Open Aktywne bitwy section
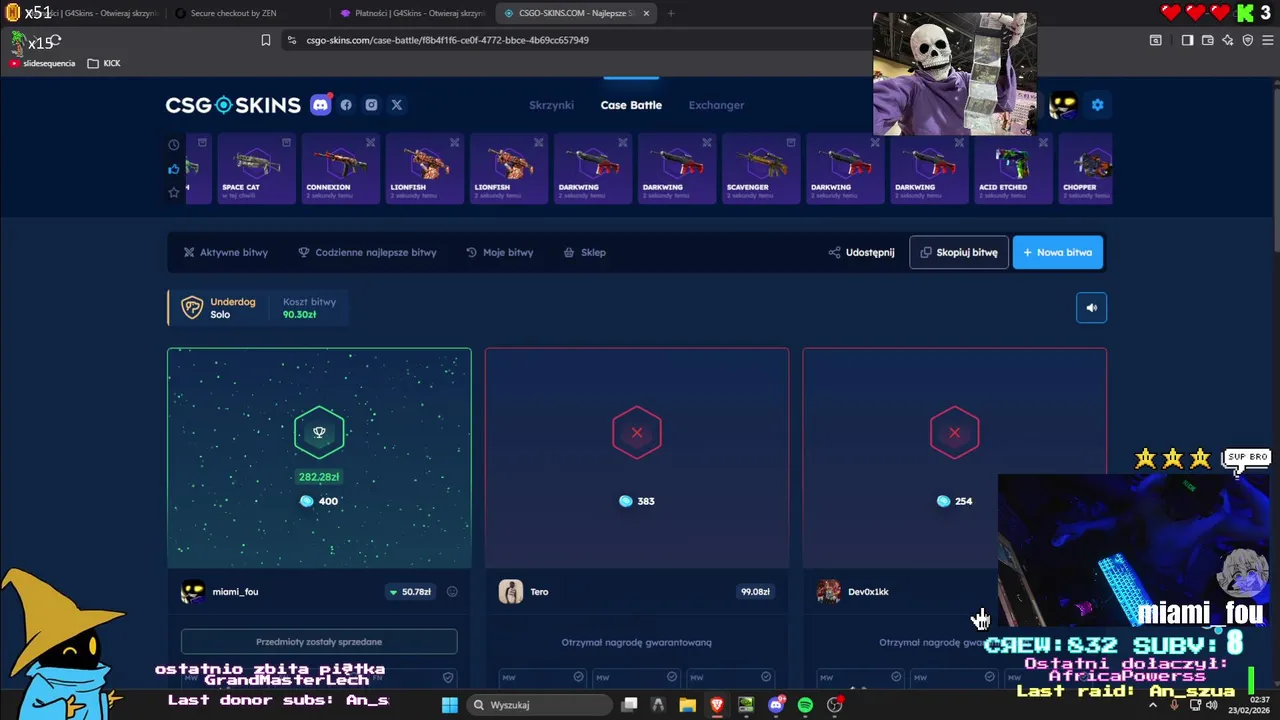1280x720 pixels. pos(226,252)
